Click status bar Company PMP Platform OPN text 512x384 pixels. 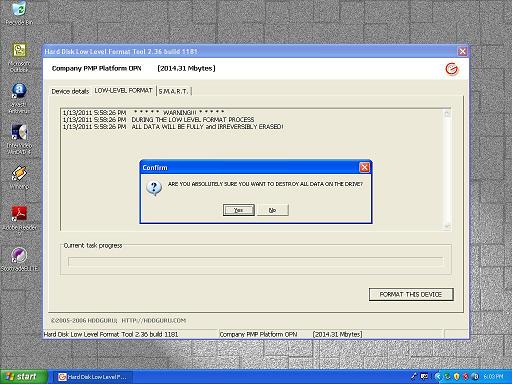click(x=258, y=334)
